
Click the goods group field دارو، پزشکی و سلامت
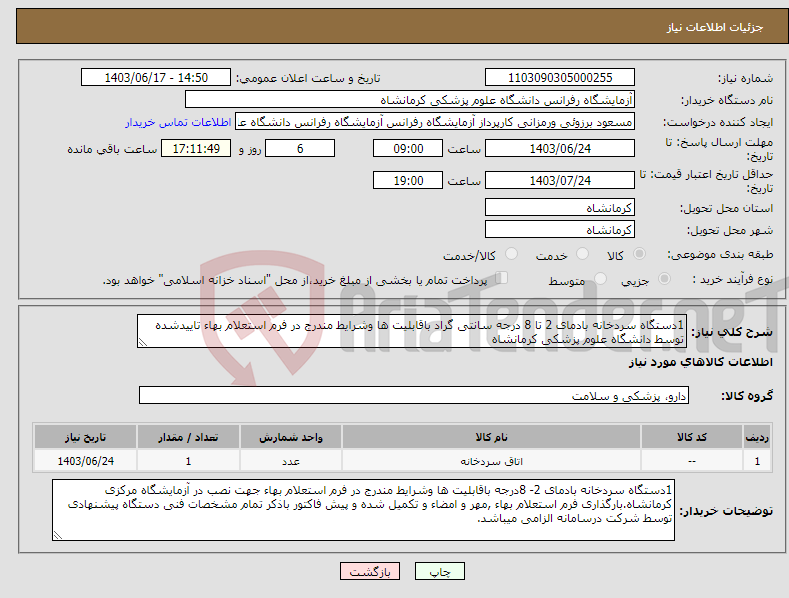click(x=414, y=395)
